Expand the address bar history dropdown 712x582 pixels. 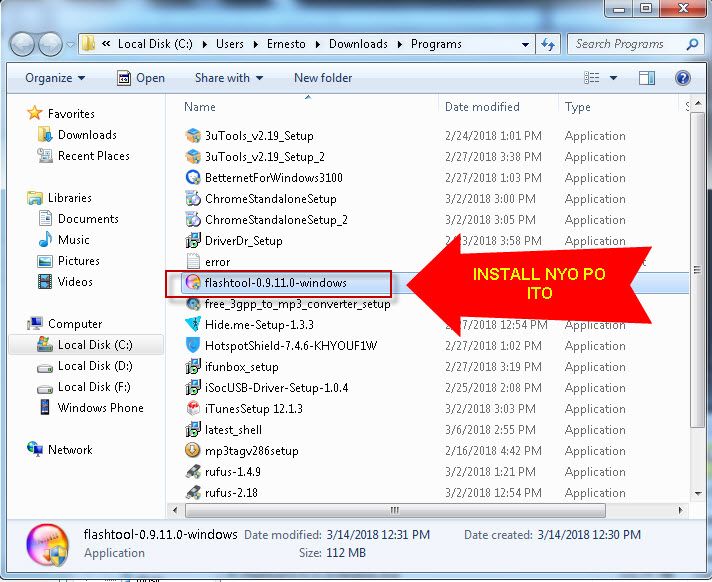[525, 44]
